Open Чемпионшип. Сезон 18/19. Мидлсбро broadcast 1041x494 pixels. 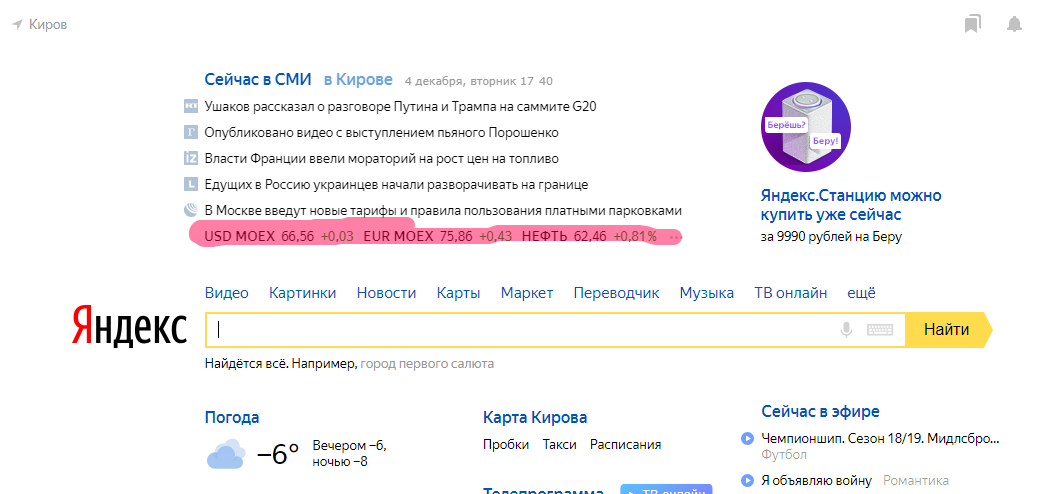(880, 438)
